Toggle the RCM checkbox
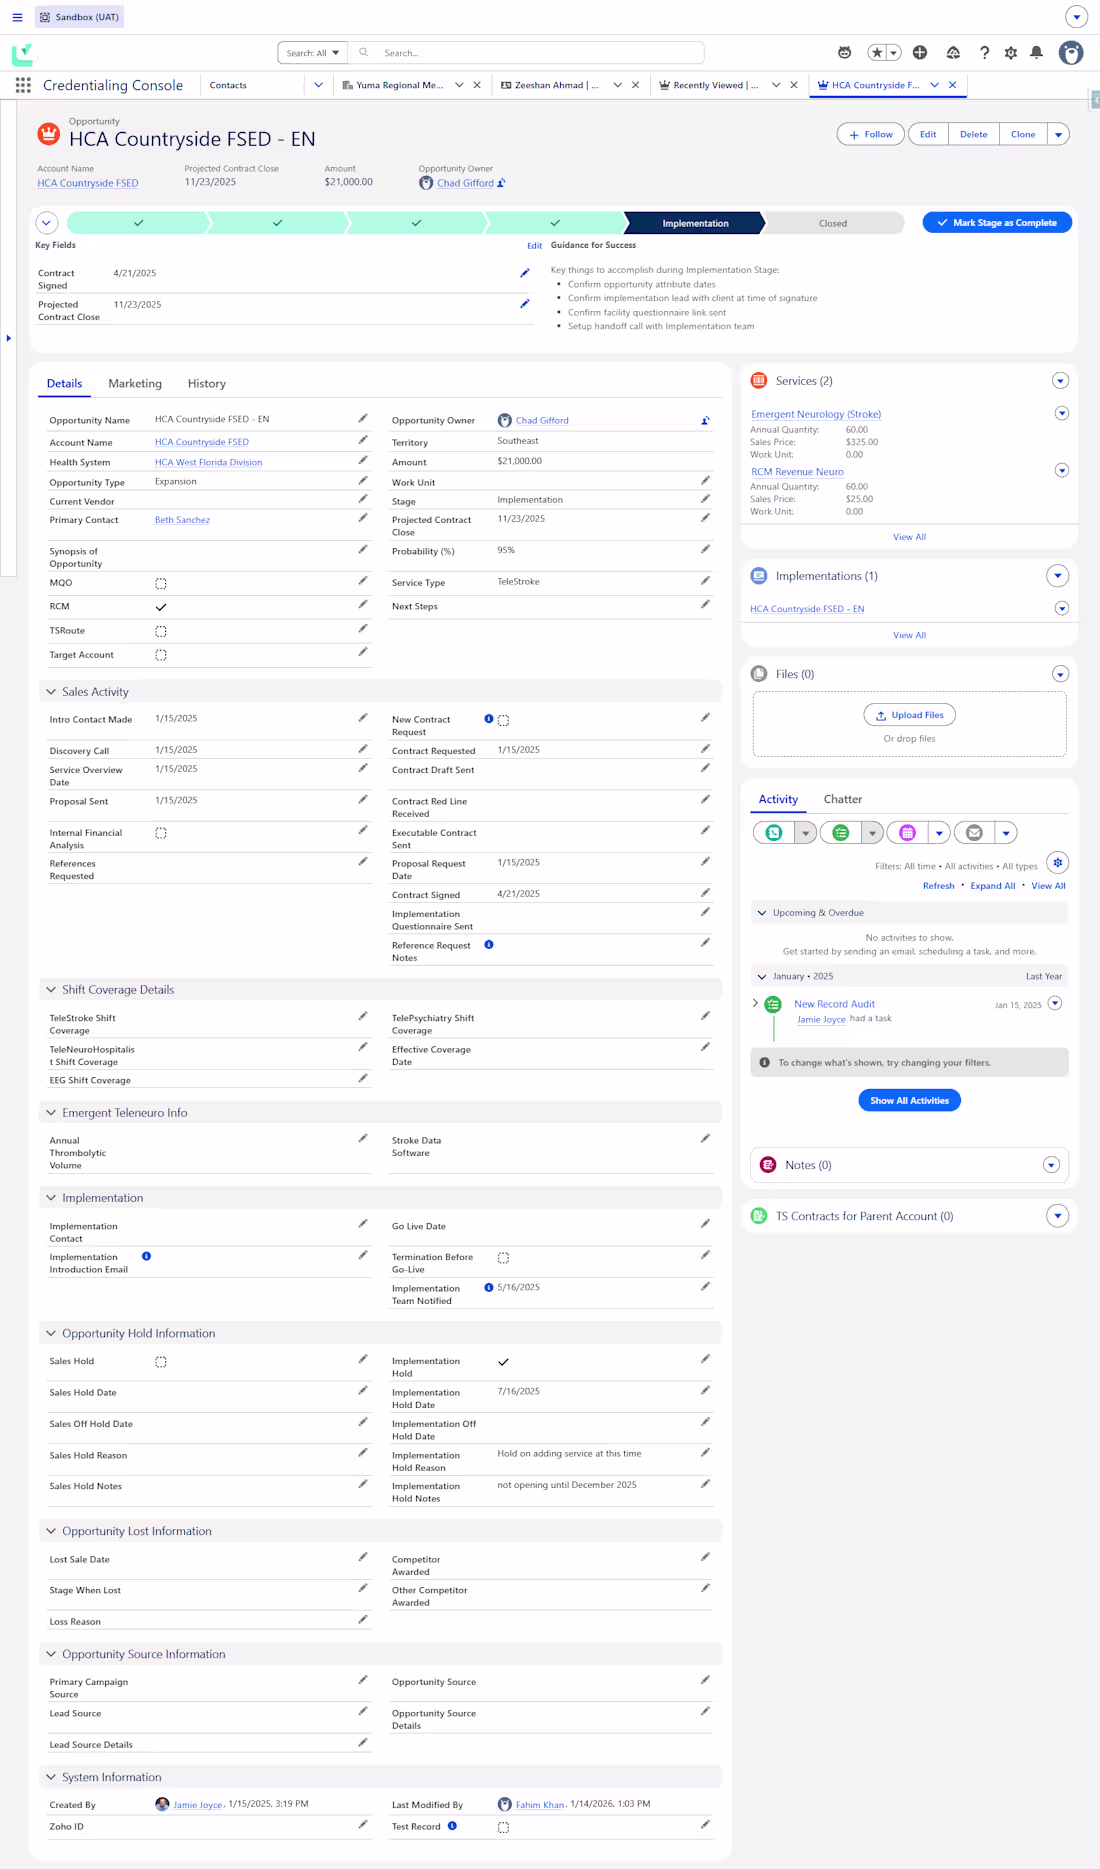Image resolution: width=1100 pixels, height=1869 pixels. (x=161, y=607)
